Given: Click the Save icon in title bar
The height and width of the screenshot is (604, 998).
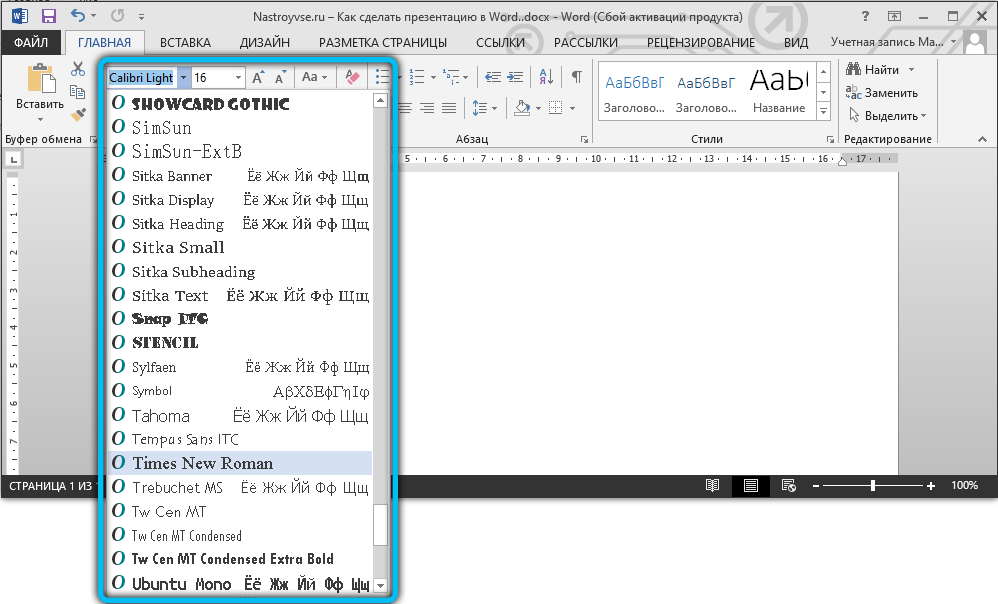Looking at the screenshot, I should coord(49,16).
